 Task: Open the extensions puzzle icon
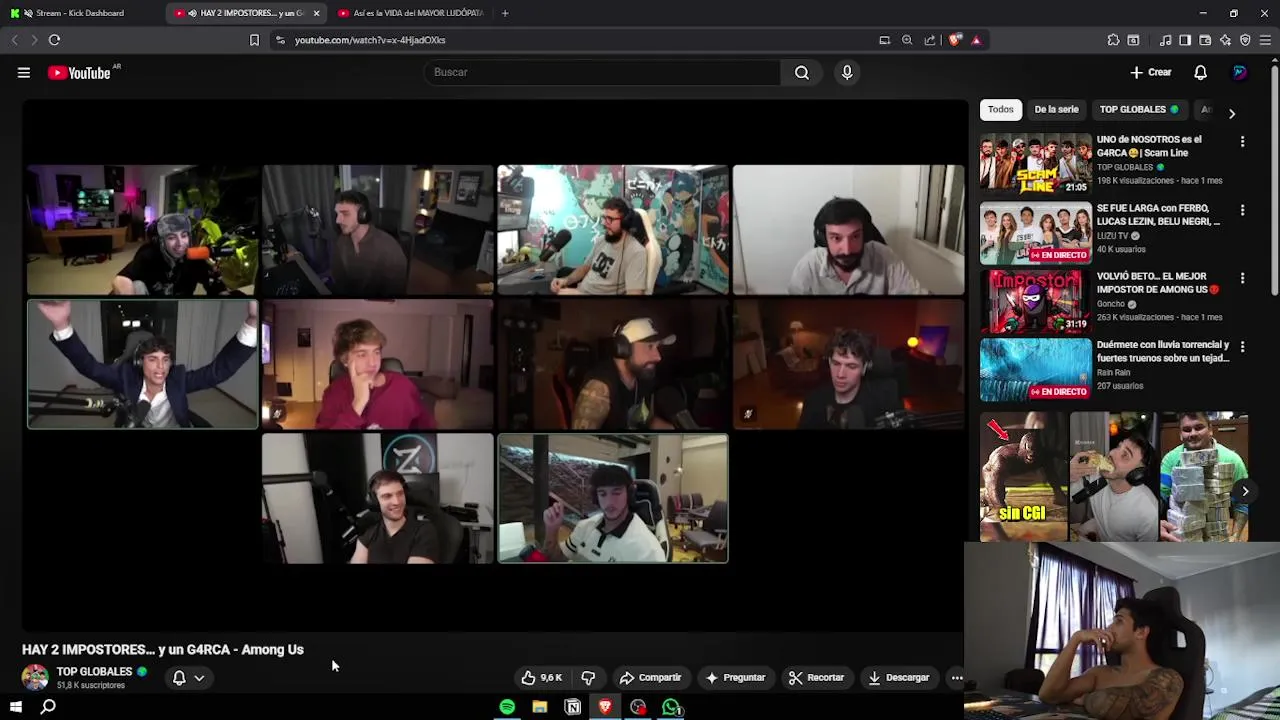[1113, 40]
